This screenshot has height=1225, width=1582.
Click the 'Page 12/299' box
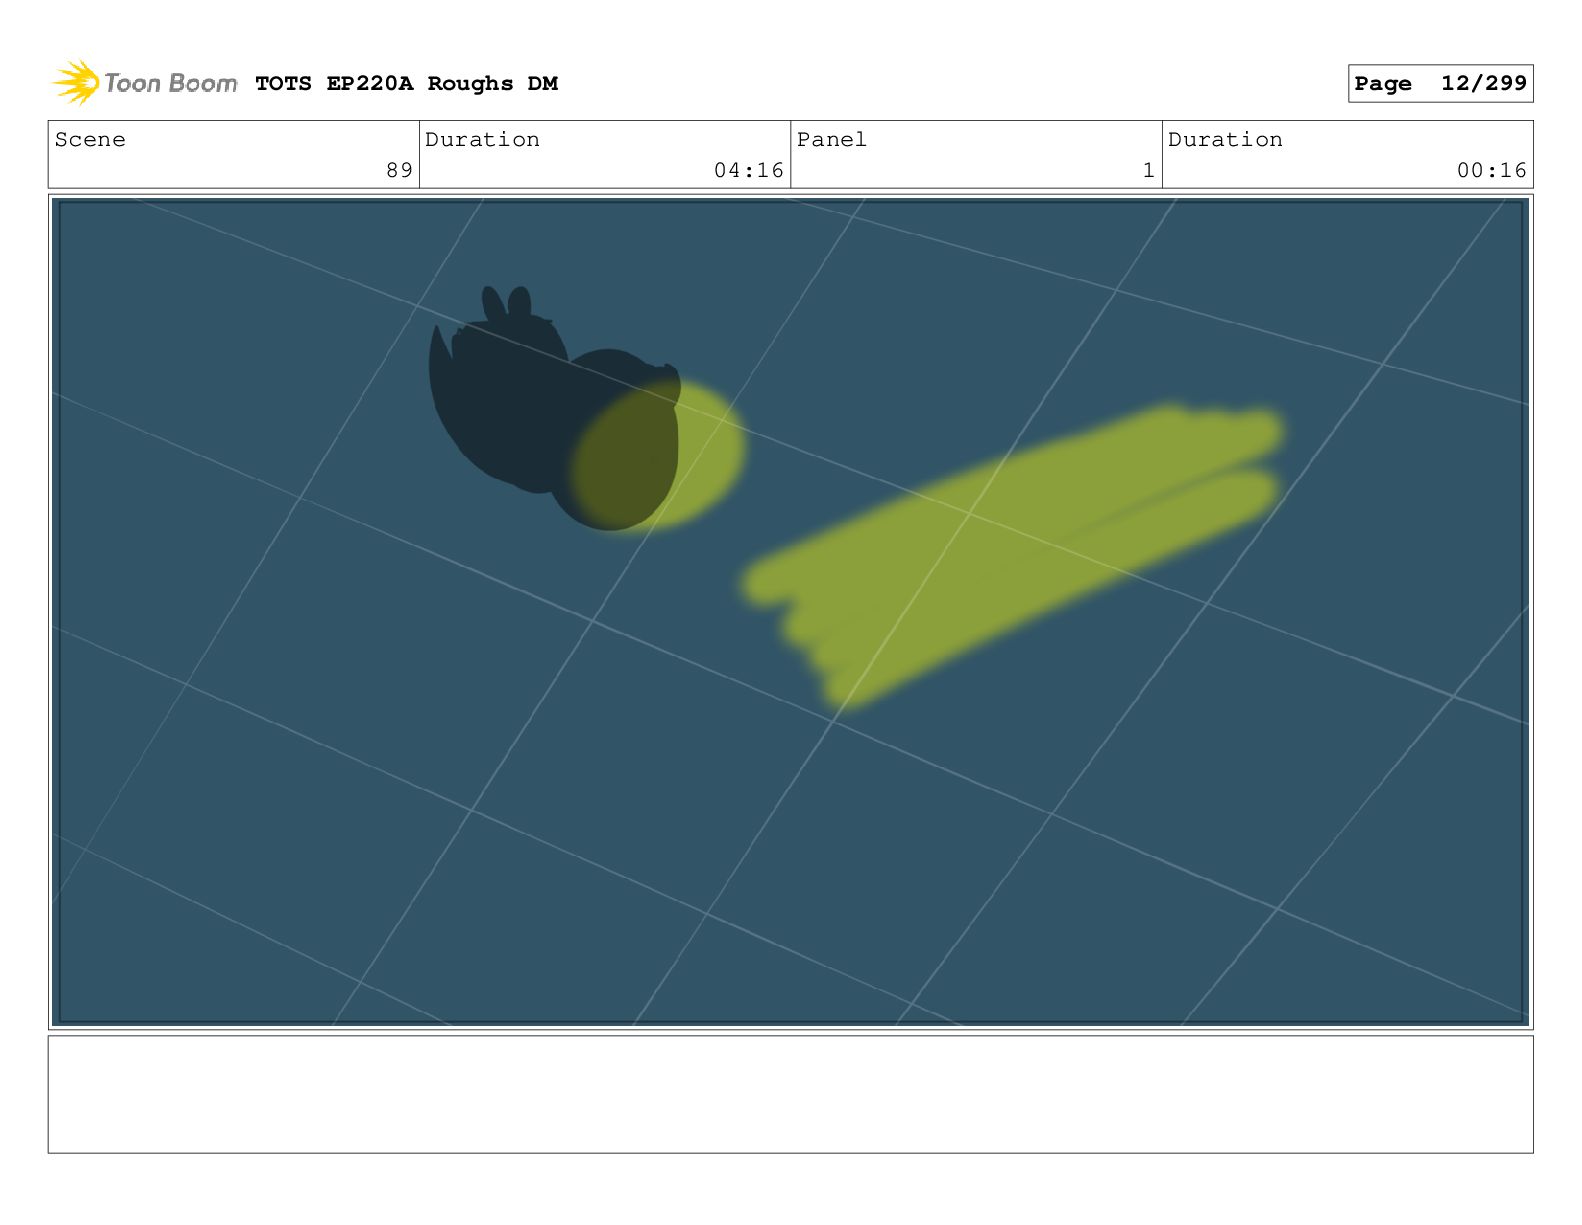[x=1440, y=84]
